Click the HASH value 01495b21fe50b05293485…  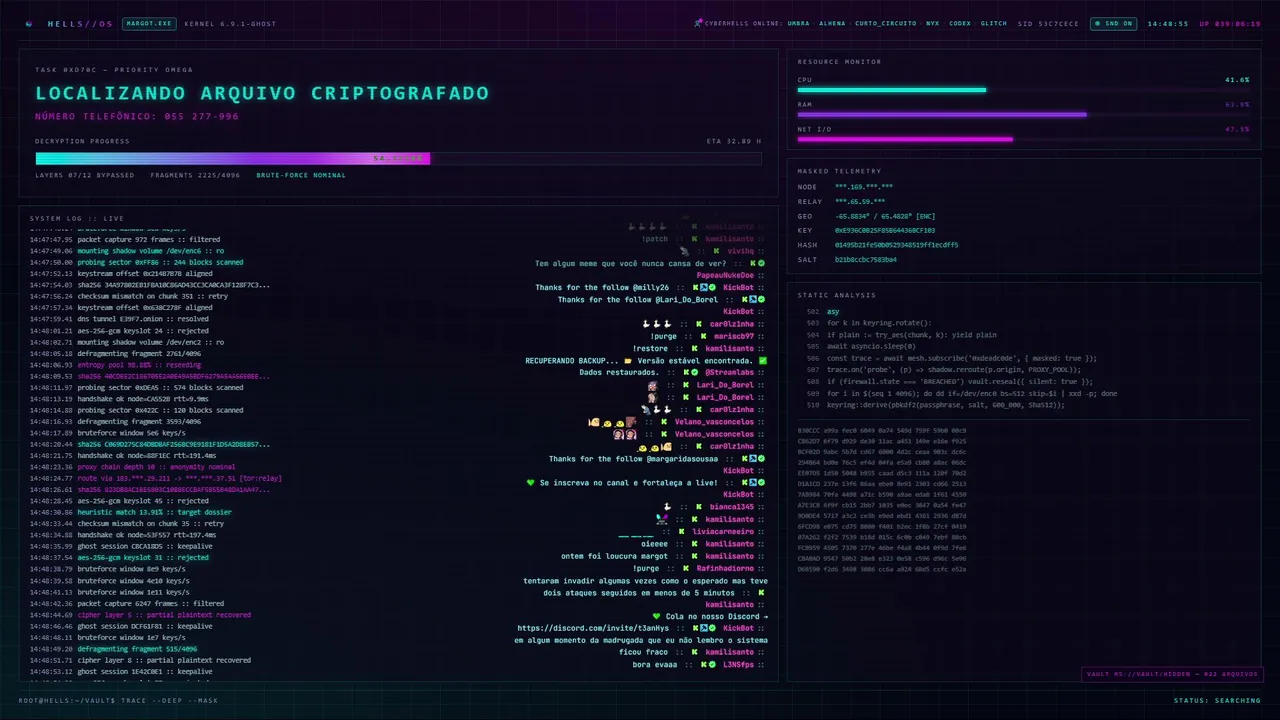pyautogui.click(x=896, y=245)
